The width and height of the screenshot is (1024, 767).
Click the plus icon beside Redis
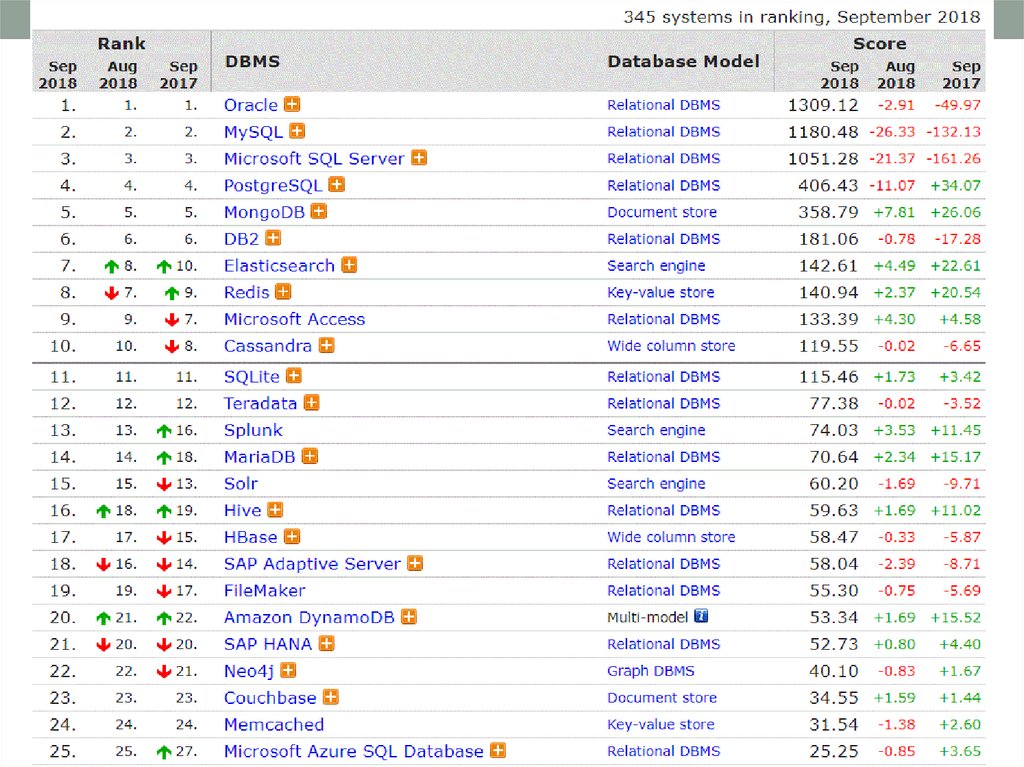click(x=283, y=292)
